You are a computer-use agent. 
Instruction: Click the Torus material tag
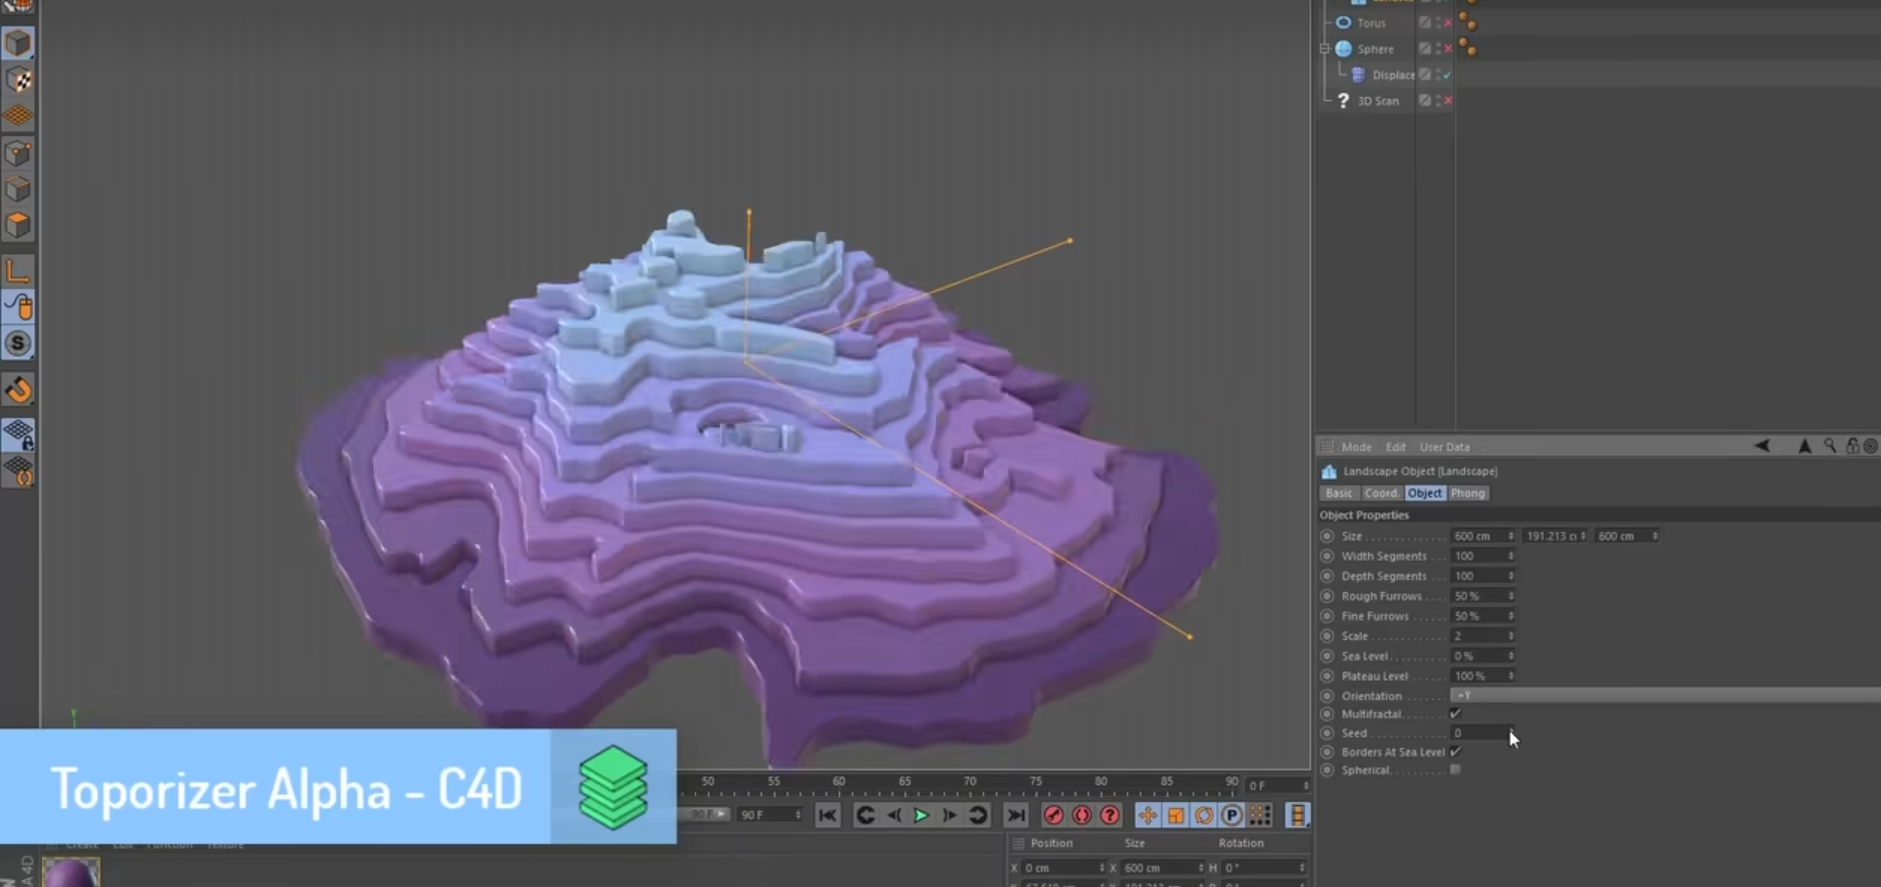(x=1468, y=21)
